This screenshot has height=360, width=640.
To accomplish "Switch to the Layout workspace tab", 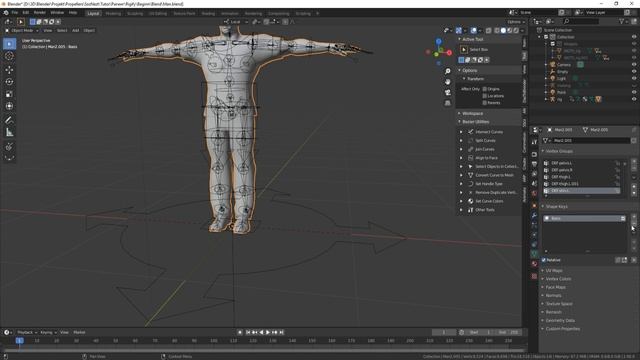I will click(93, 13).
